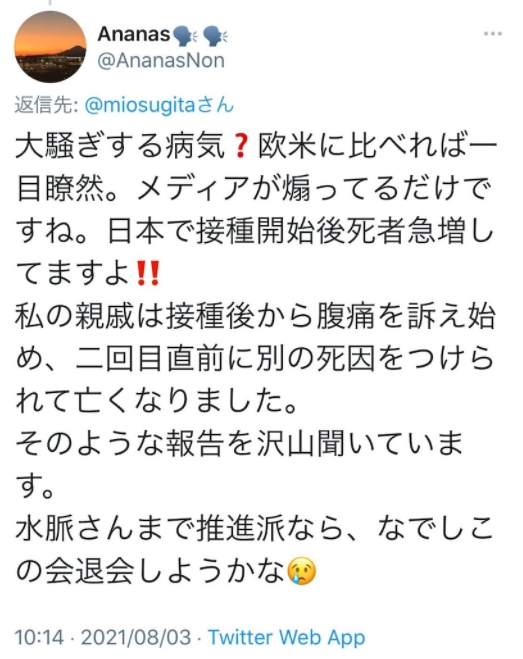The width and height of the screenshot is (523, 659).
Task: Click the @AnanasNon handle
Action: (x=161, y=61)
